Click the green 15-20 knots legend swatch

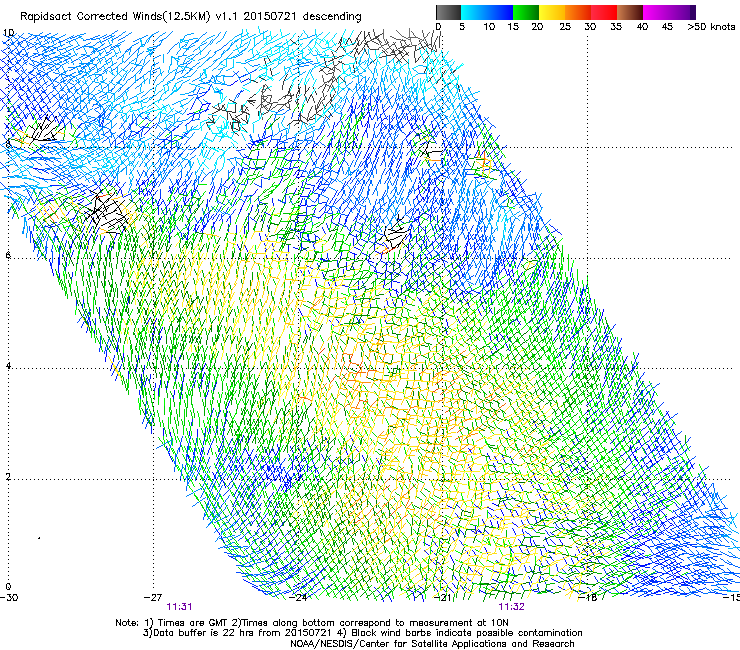click(526, 12)
